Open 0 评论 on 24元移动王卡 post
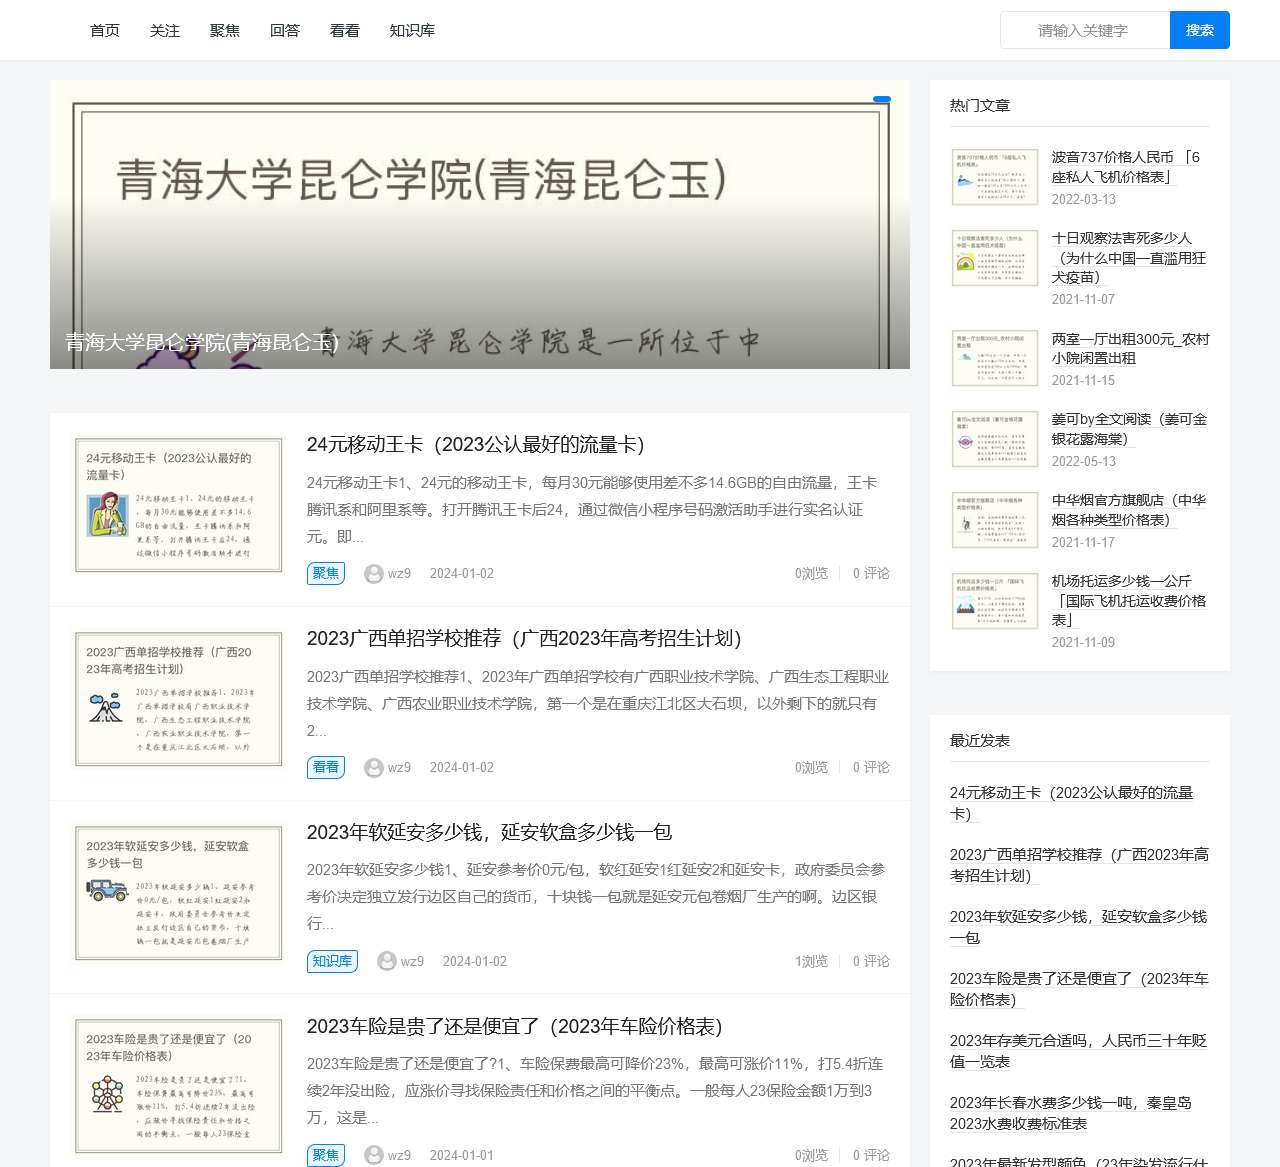This screenshot has height=1167, width=1280. pyautogui.click(x=871, y=573)
